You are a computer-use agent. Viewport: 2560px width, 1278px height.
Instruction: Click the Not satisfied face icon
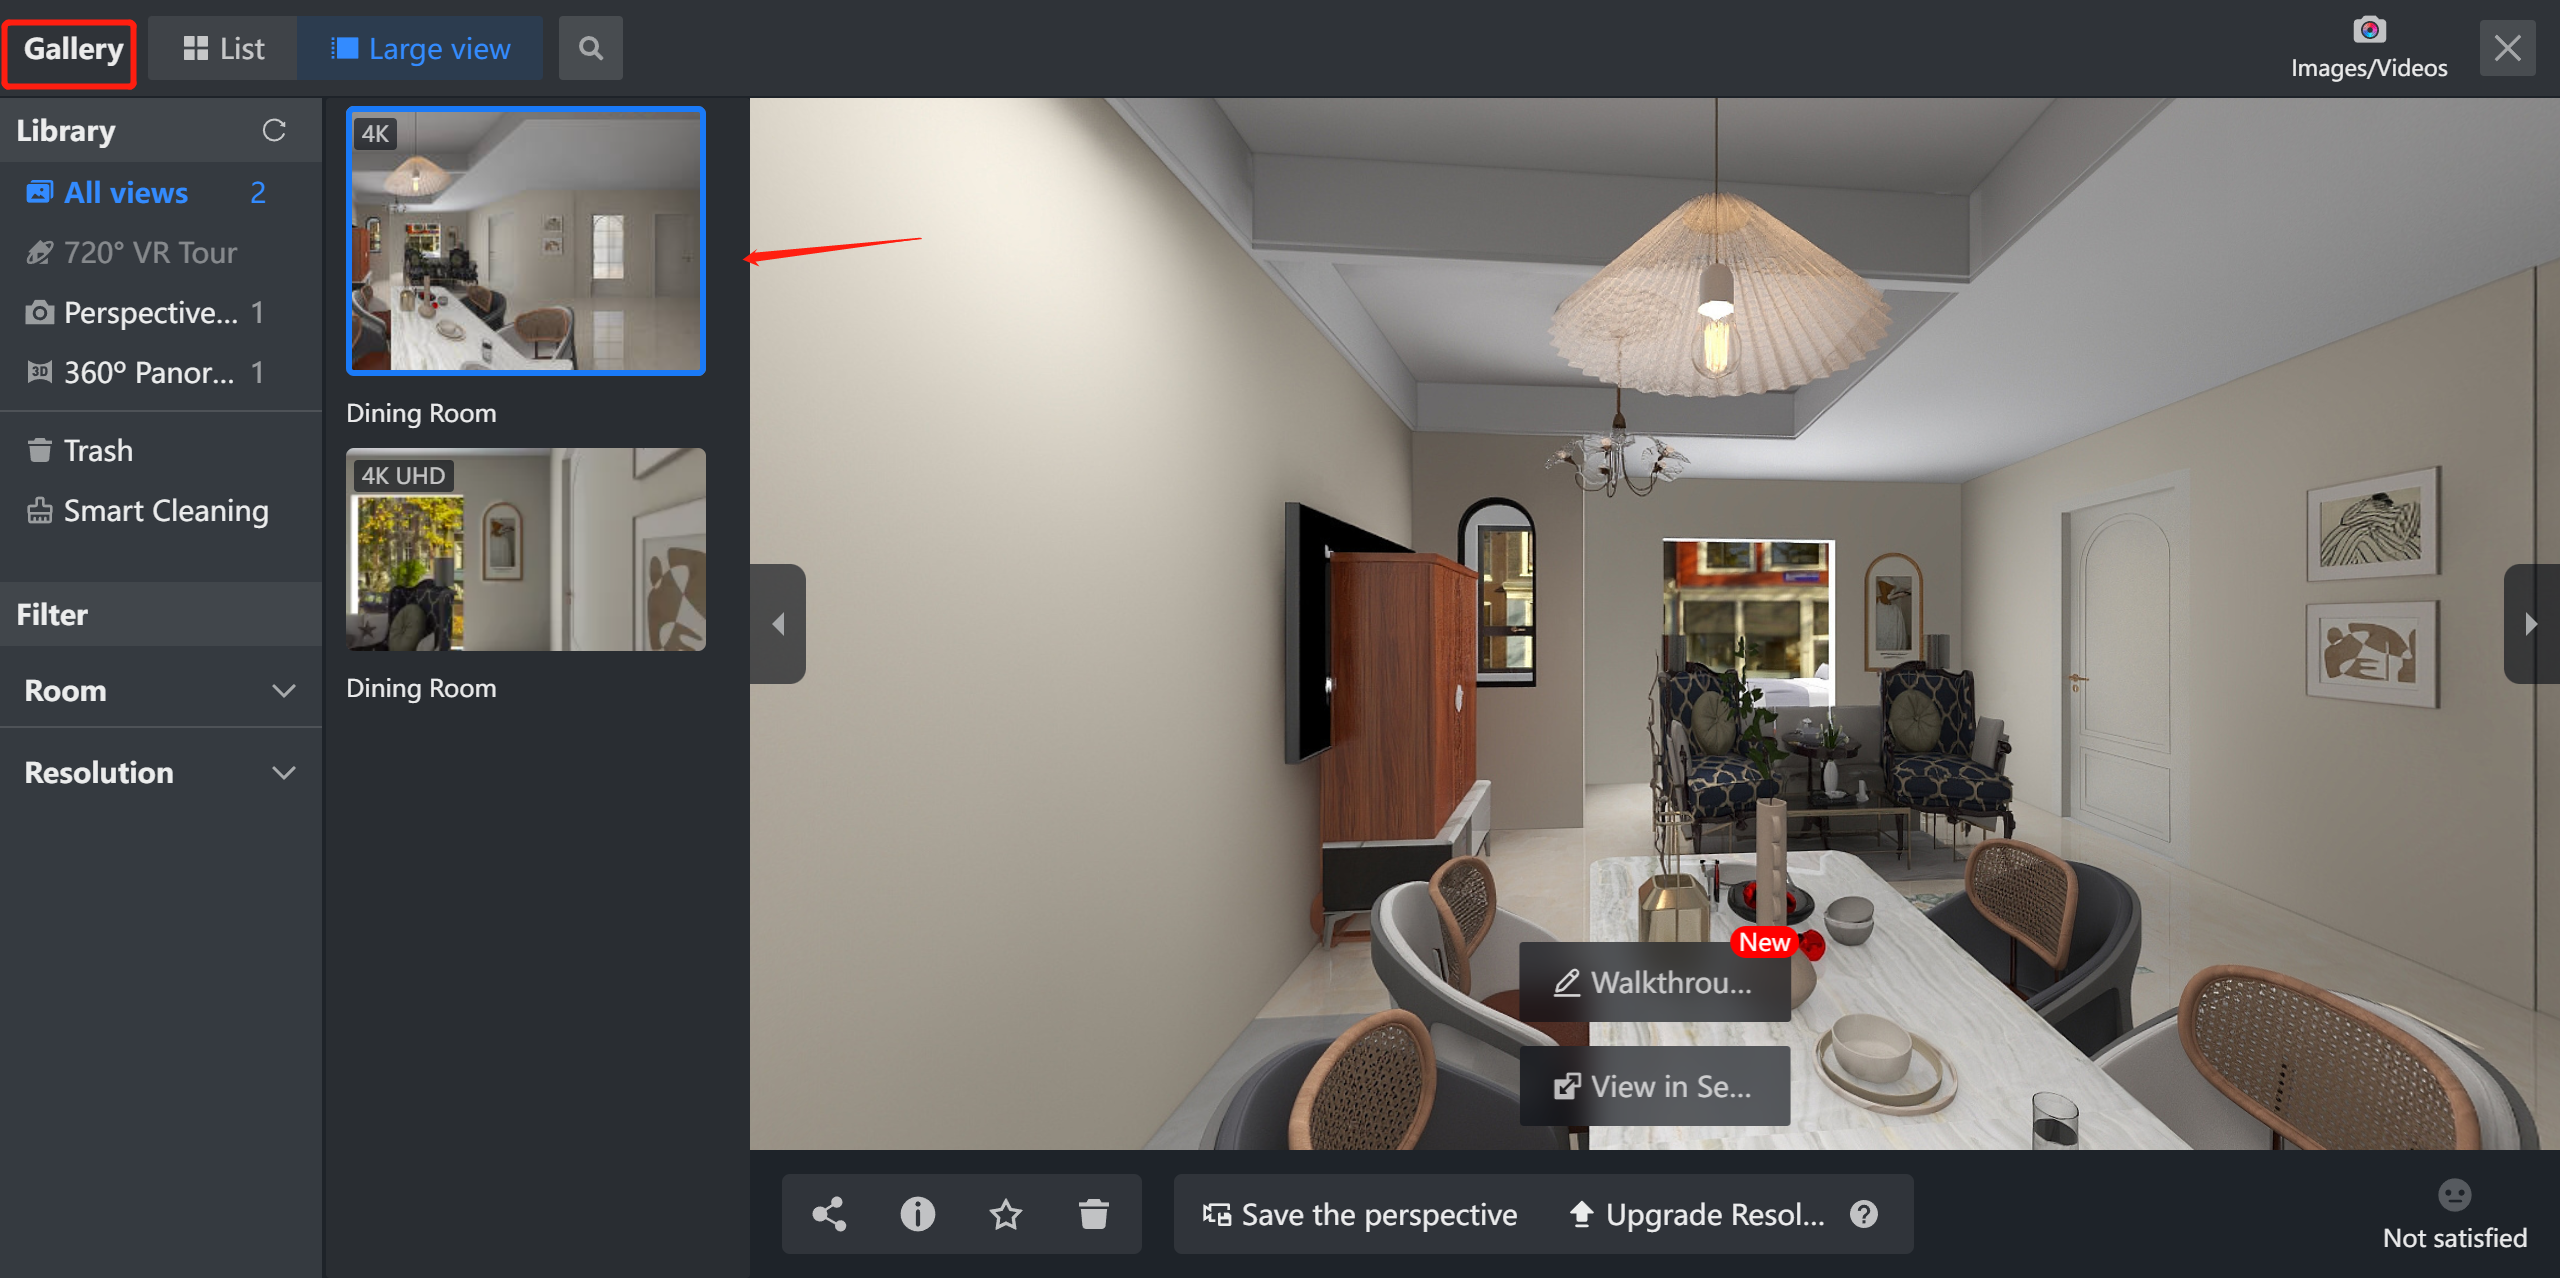(x=2454, y=1196)
